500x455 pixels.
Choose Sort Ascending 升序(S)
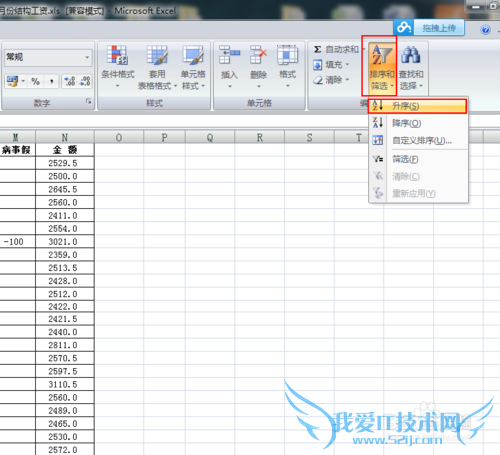coord(418,106)
